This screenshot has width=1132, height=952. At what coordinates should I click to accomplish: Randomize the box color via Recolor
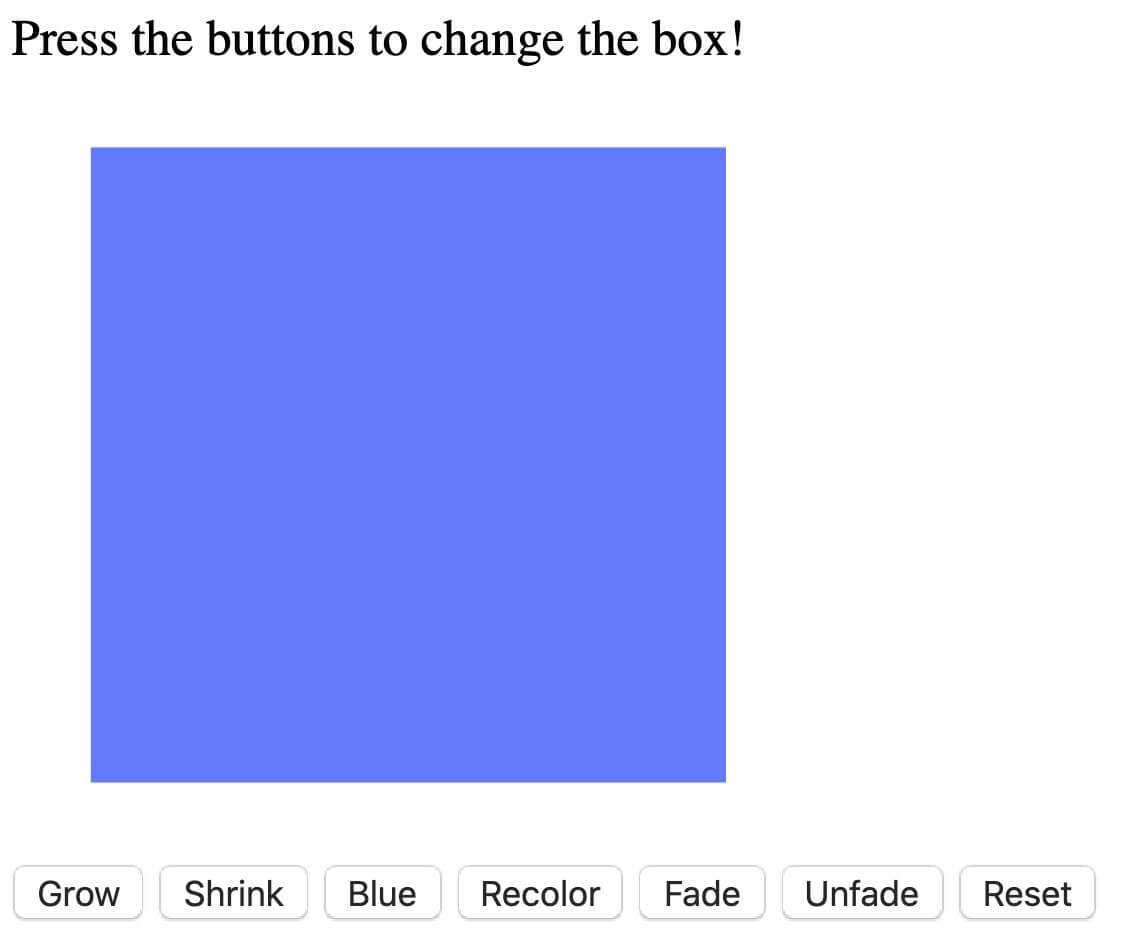540,893
